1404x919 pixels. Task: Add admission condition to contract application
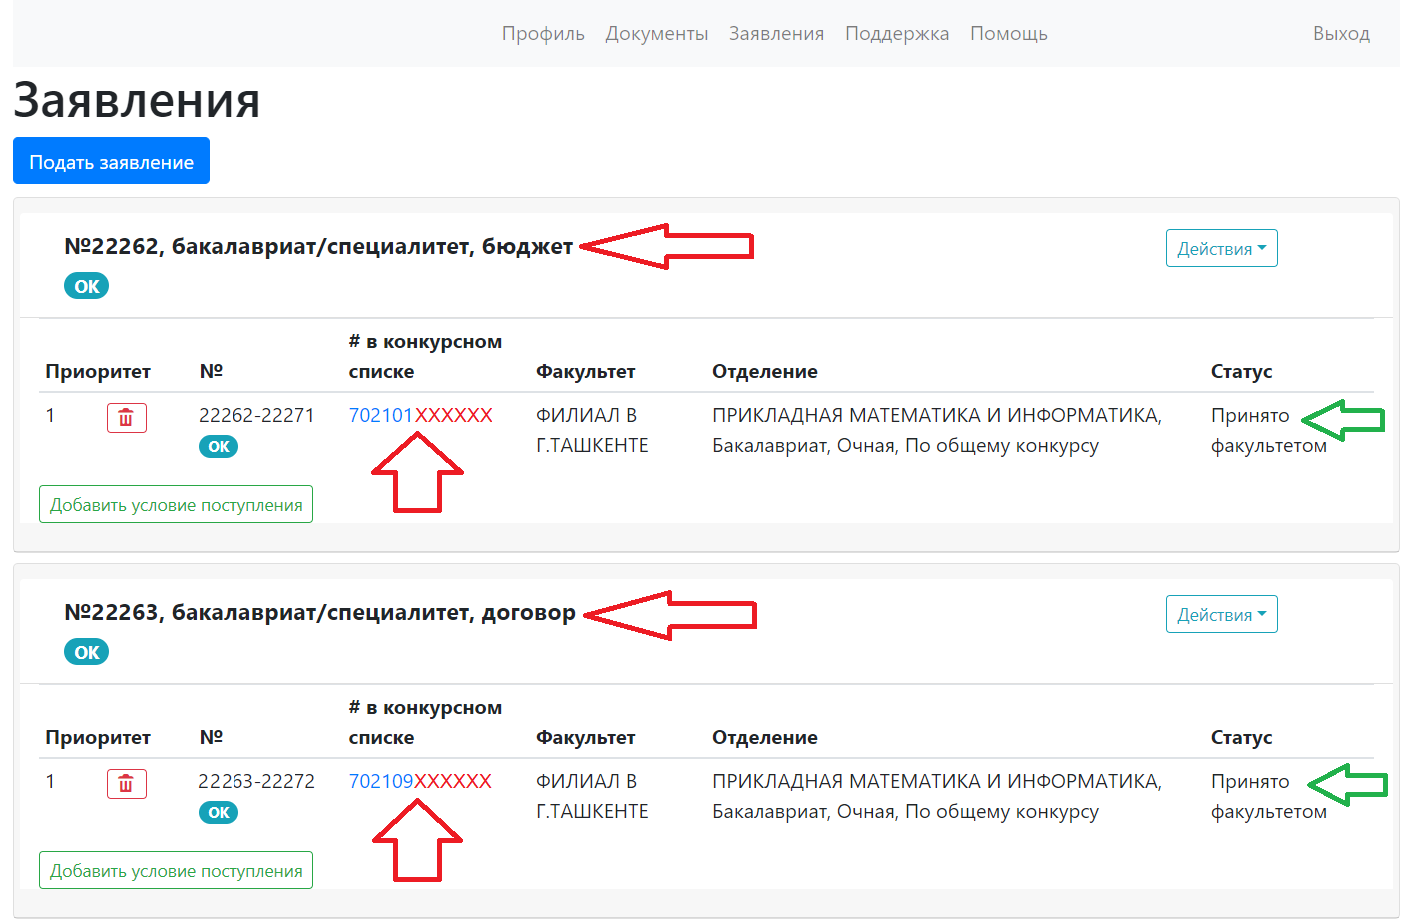[176, 871]
